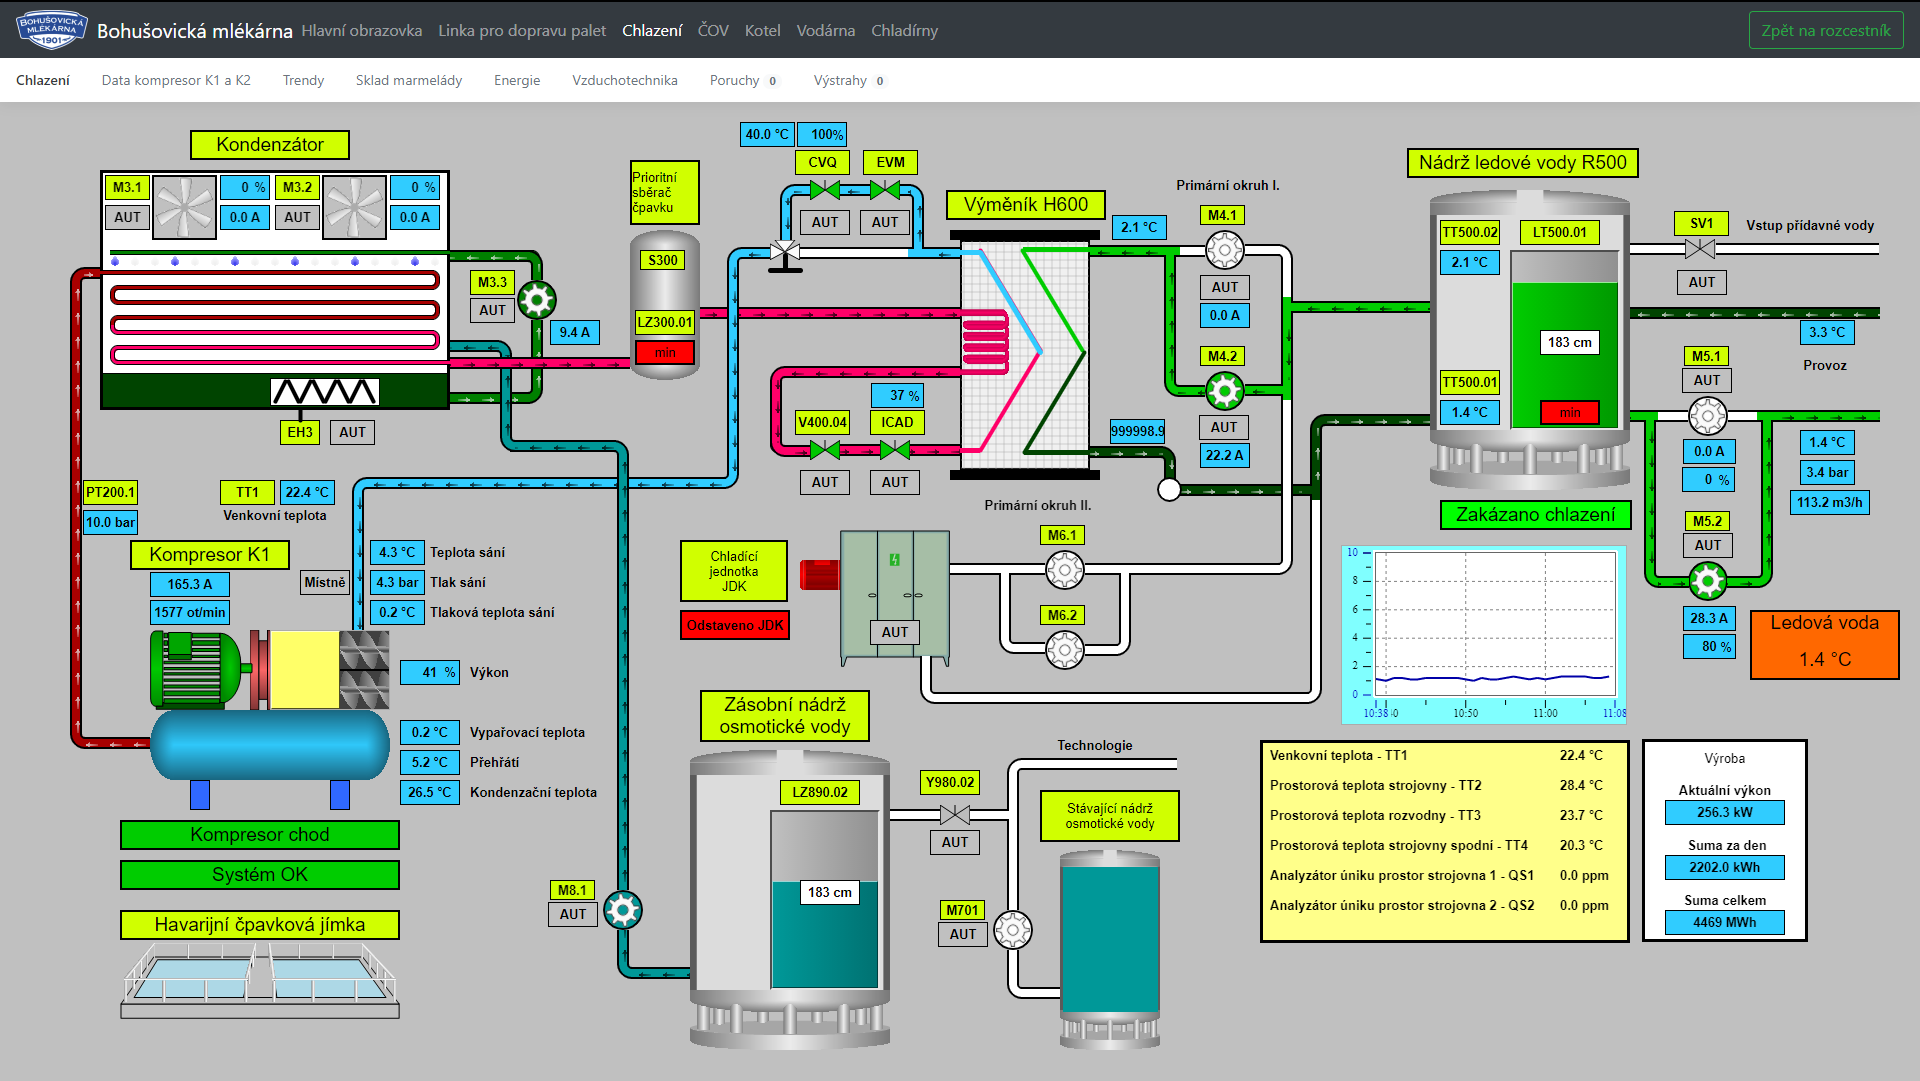Click the Zpět na rozcestník button
1920x1081 pixels.
pos(1825,30)
